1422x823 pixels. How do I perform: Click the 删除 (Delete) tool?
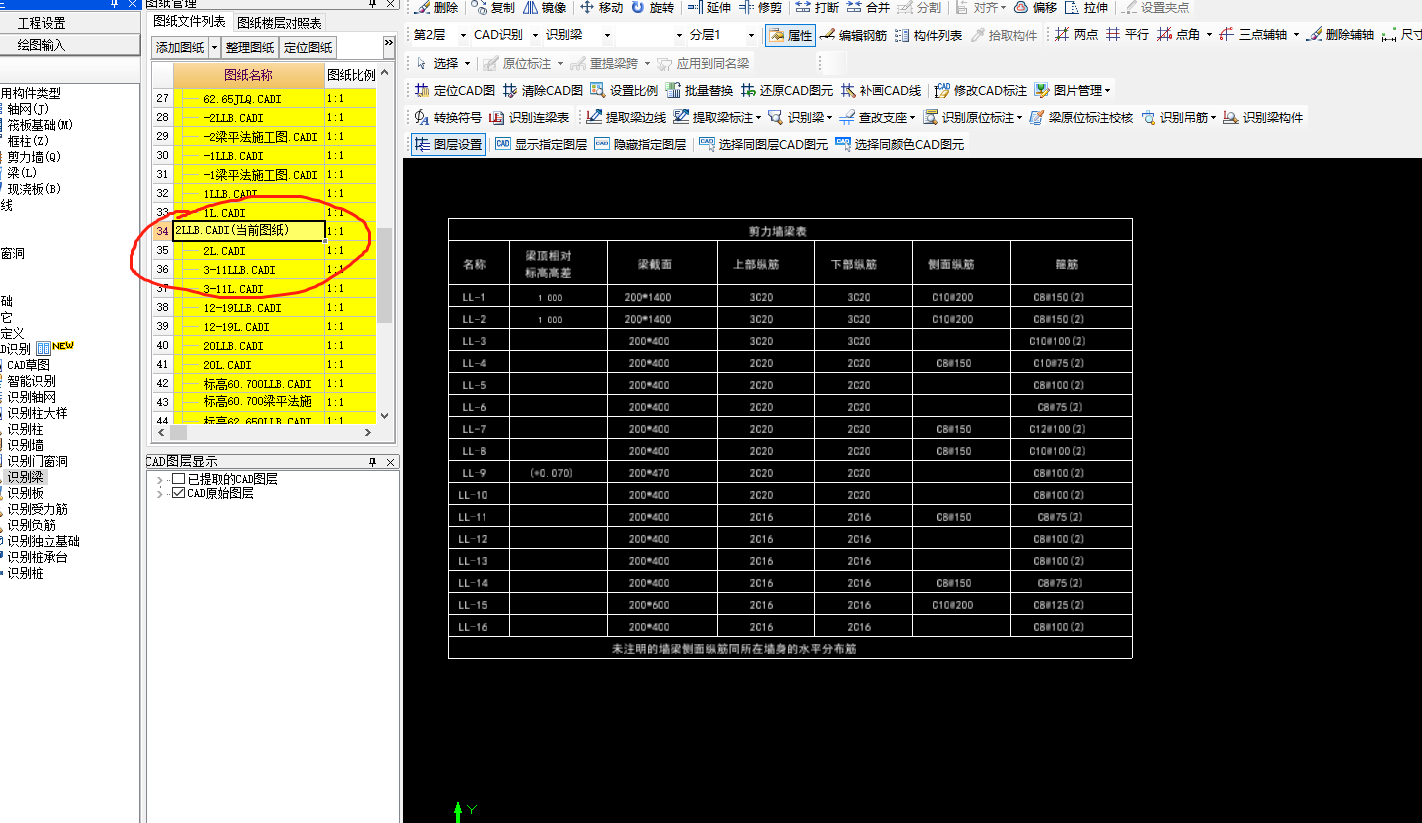point(435,7)
